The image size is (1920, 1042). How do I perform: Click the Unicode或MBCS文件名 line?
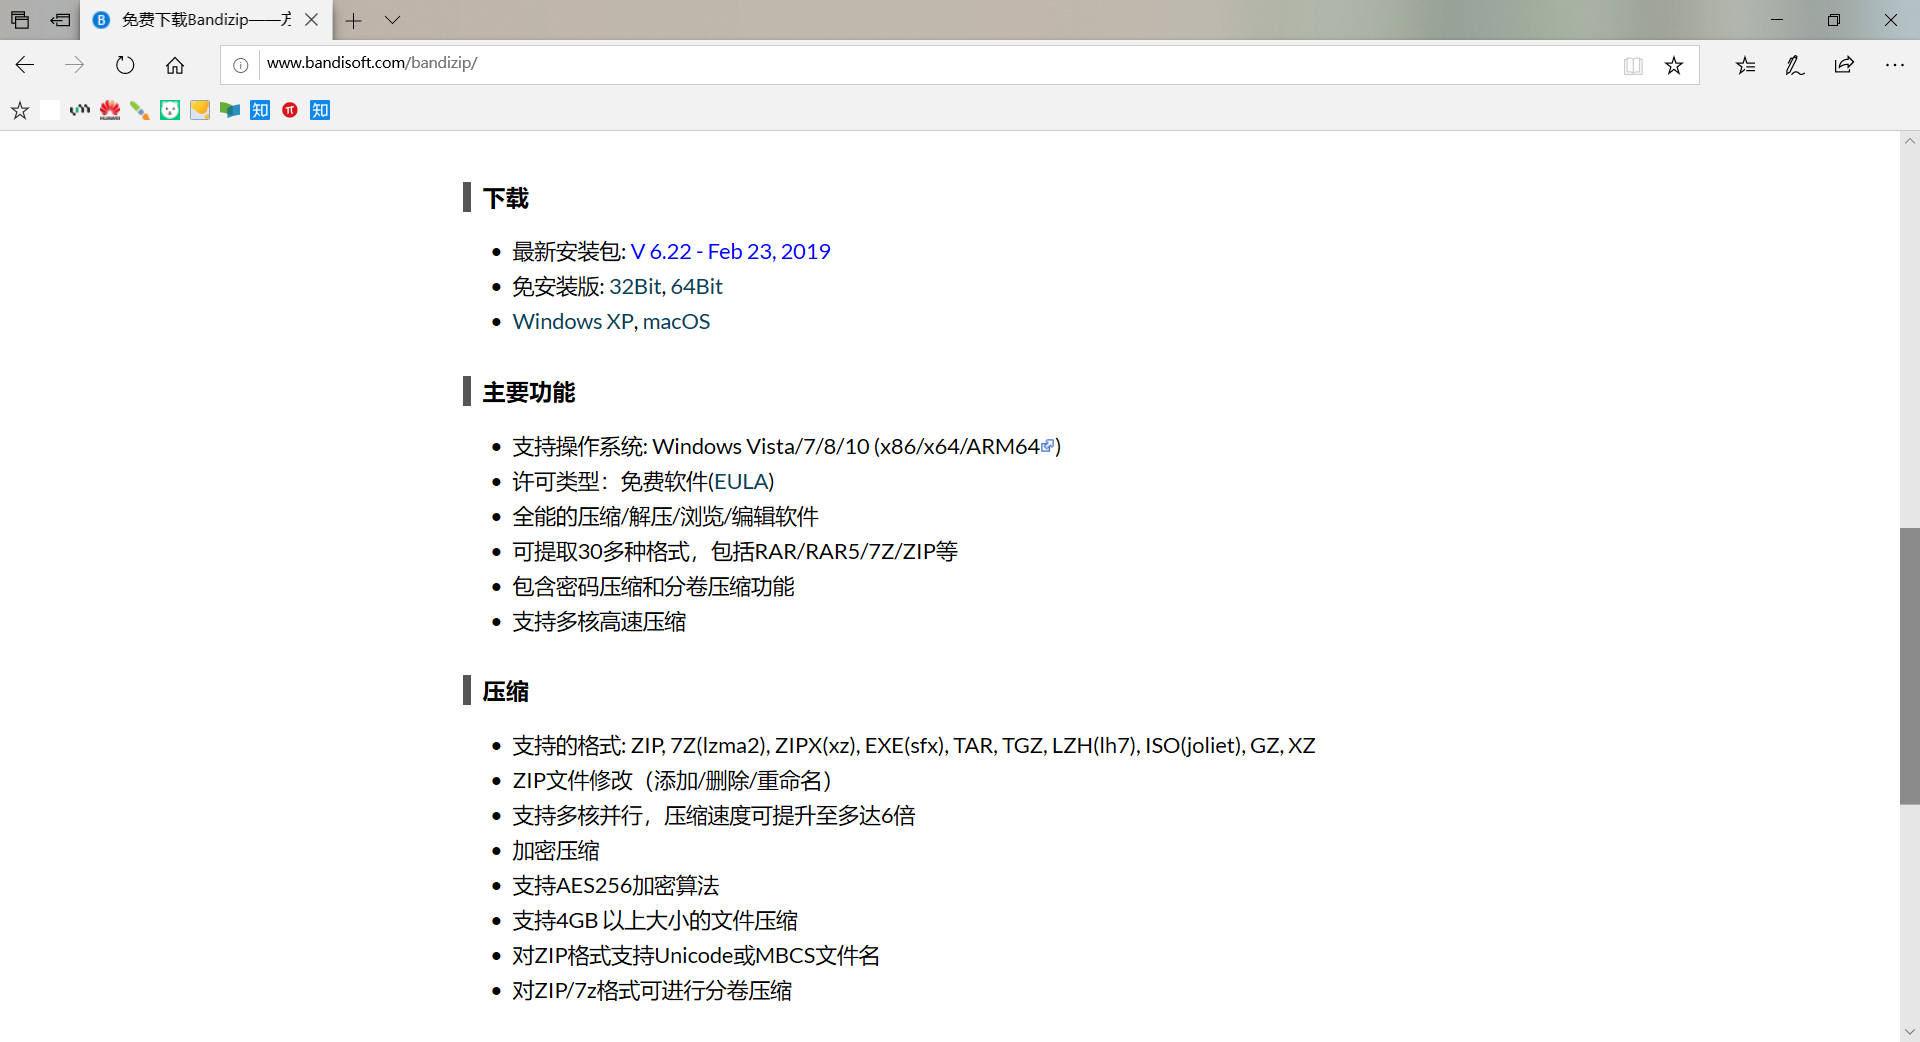696,956
